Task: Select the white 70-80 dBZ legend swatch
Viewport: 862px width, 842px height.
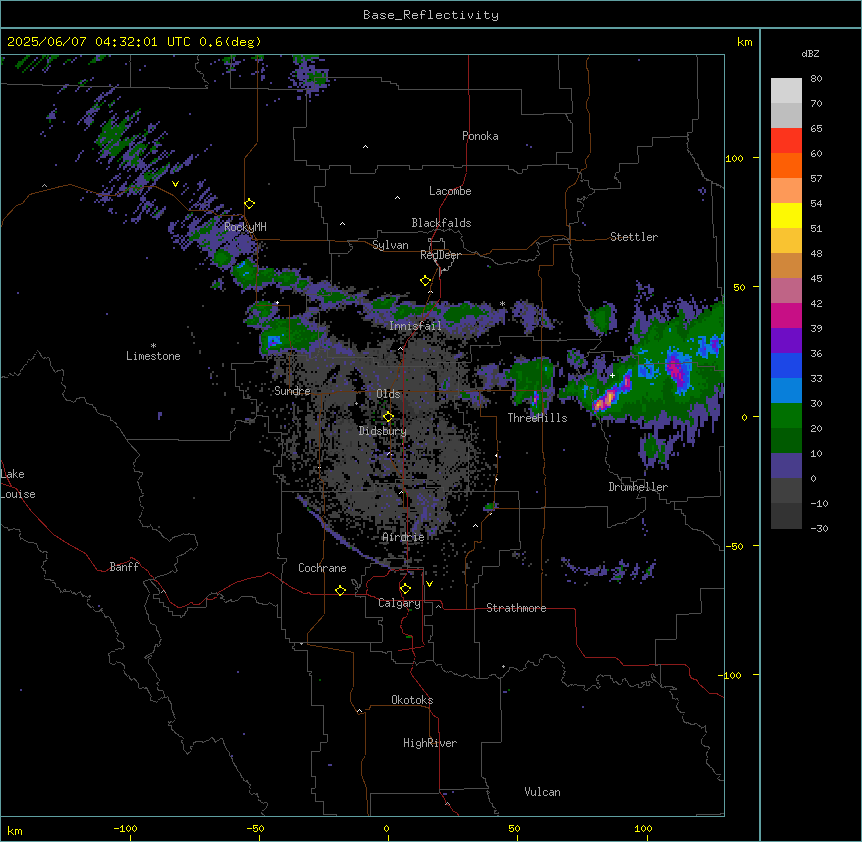Action: coord(786,91)
